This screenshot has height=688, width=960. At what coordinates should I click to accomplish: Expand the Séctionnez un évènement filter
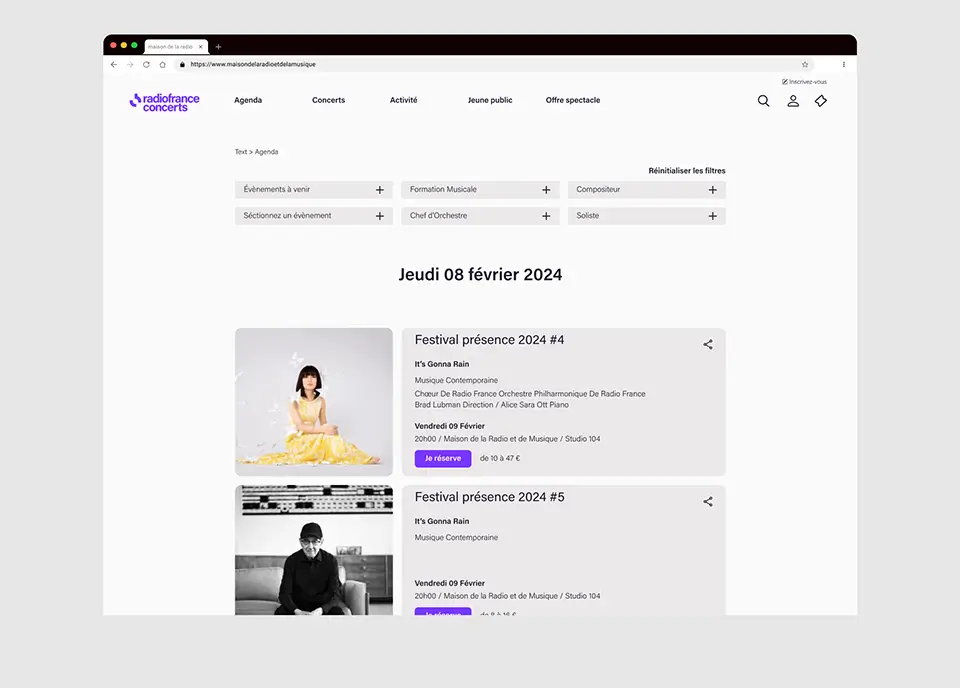[x=313, y=216]
